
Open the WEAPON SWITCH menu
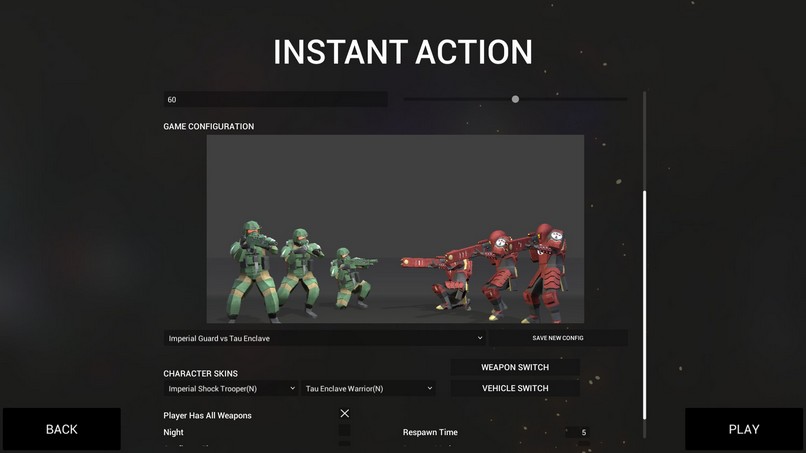[x=515, y=367]
